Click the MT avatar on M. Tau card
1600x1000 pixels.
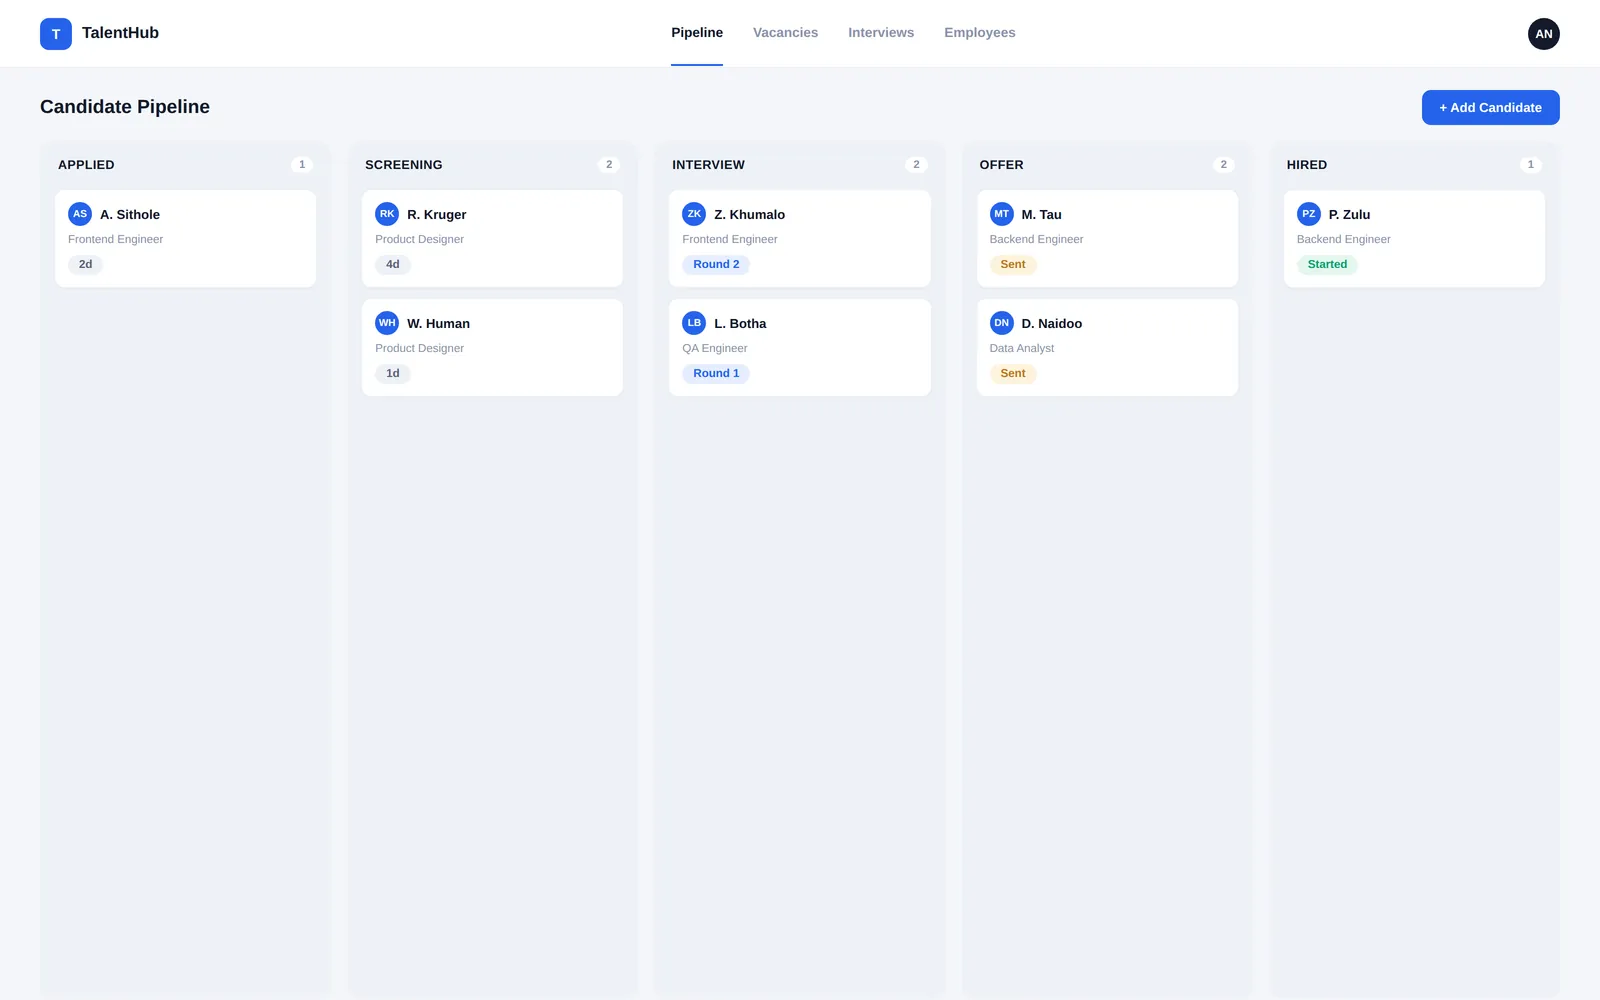click(1002, 214)
